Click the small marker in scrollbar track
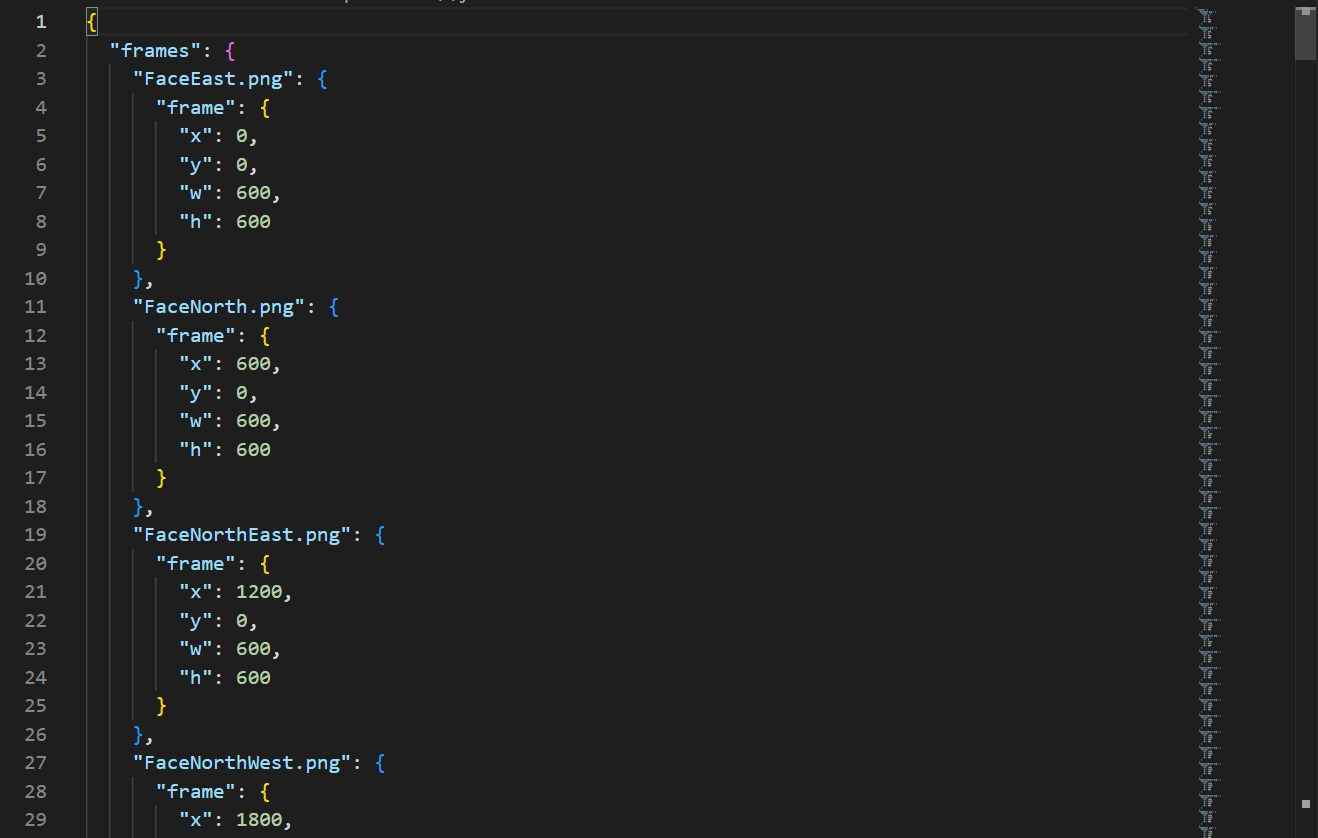The width and height of the screenshot is (1318, 838). click(1305, 803)
